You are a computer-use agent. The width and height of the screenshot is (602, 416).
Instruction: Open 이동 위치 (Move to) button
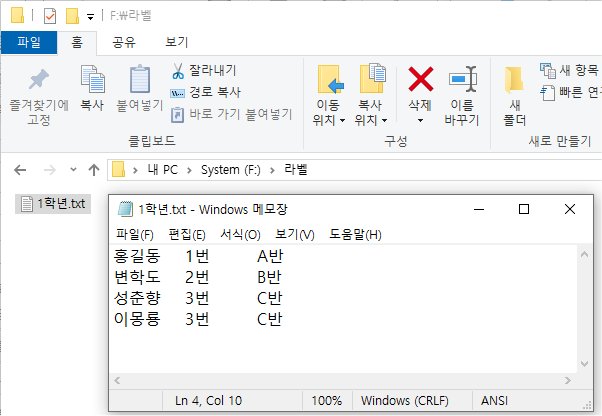(329, 96)
